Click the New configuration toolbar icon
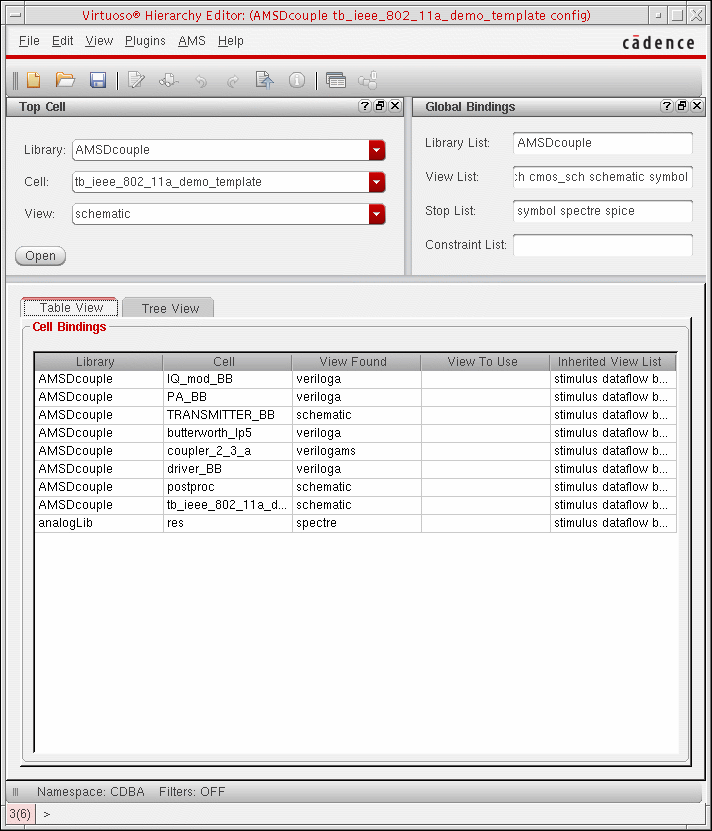This screenshot has height=831, width=712. (34, 81)
